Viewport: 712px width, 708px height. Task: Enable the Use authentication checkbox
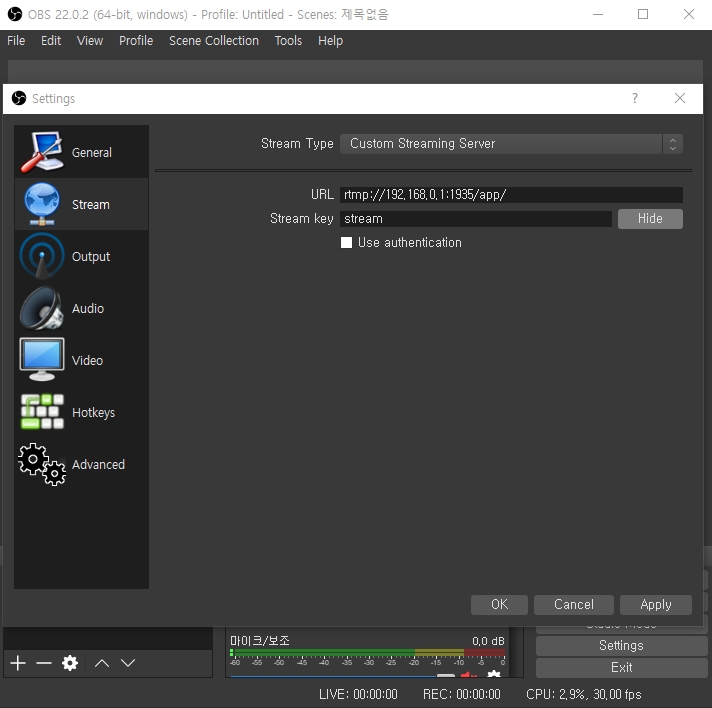point(347,243)
